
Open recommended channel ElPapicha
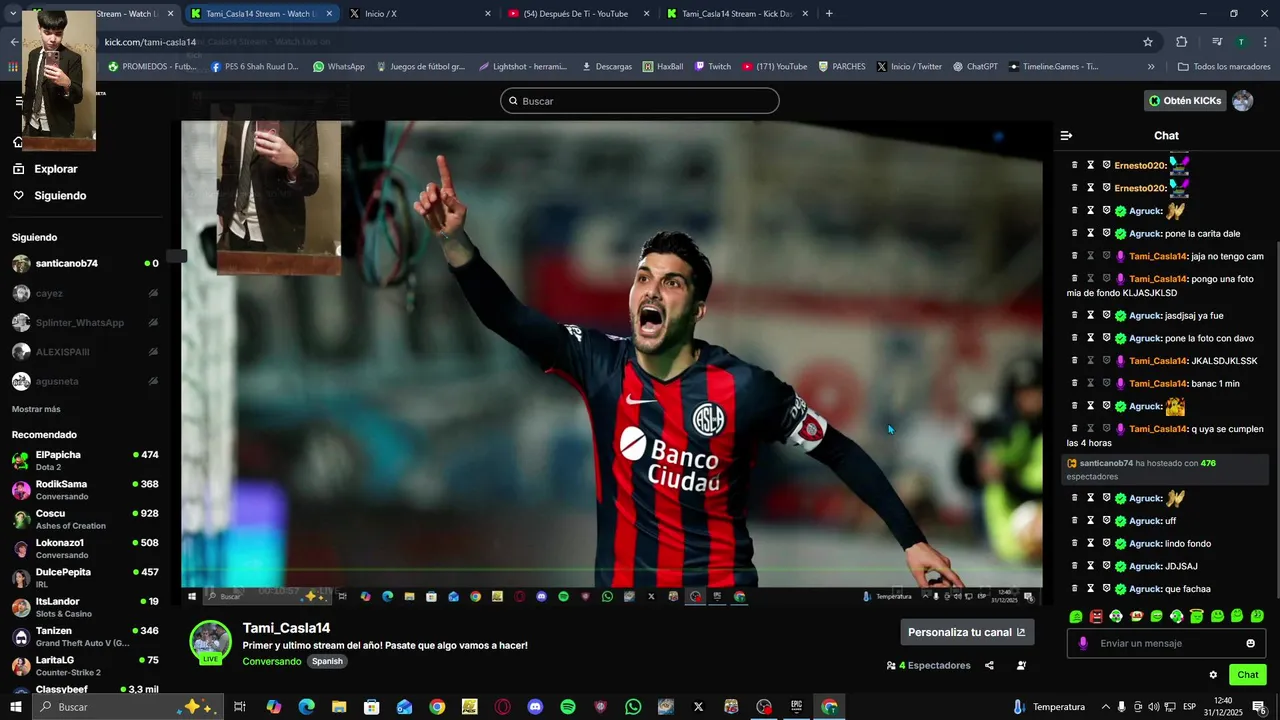pyautogui.click(x=85, y=460)
